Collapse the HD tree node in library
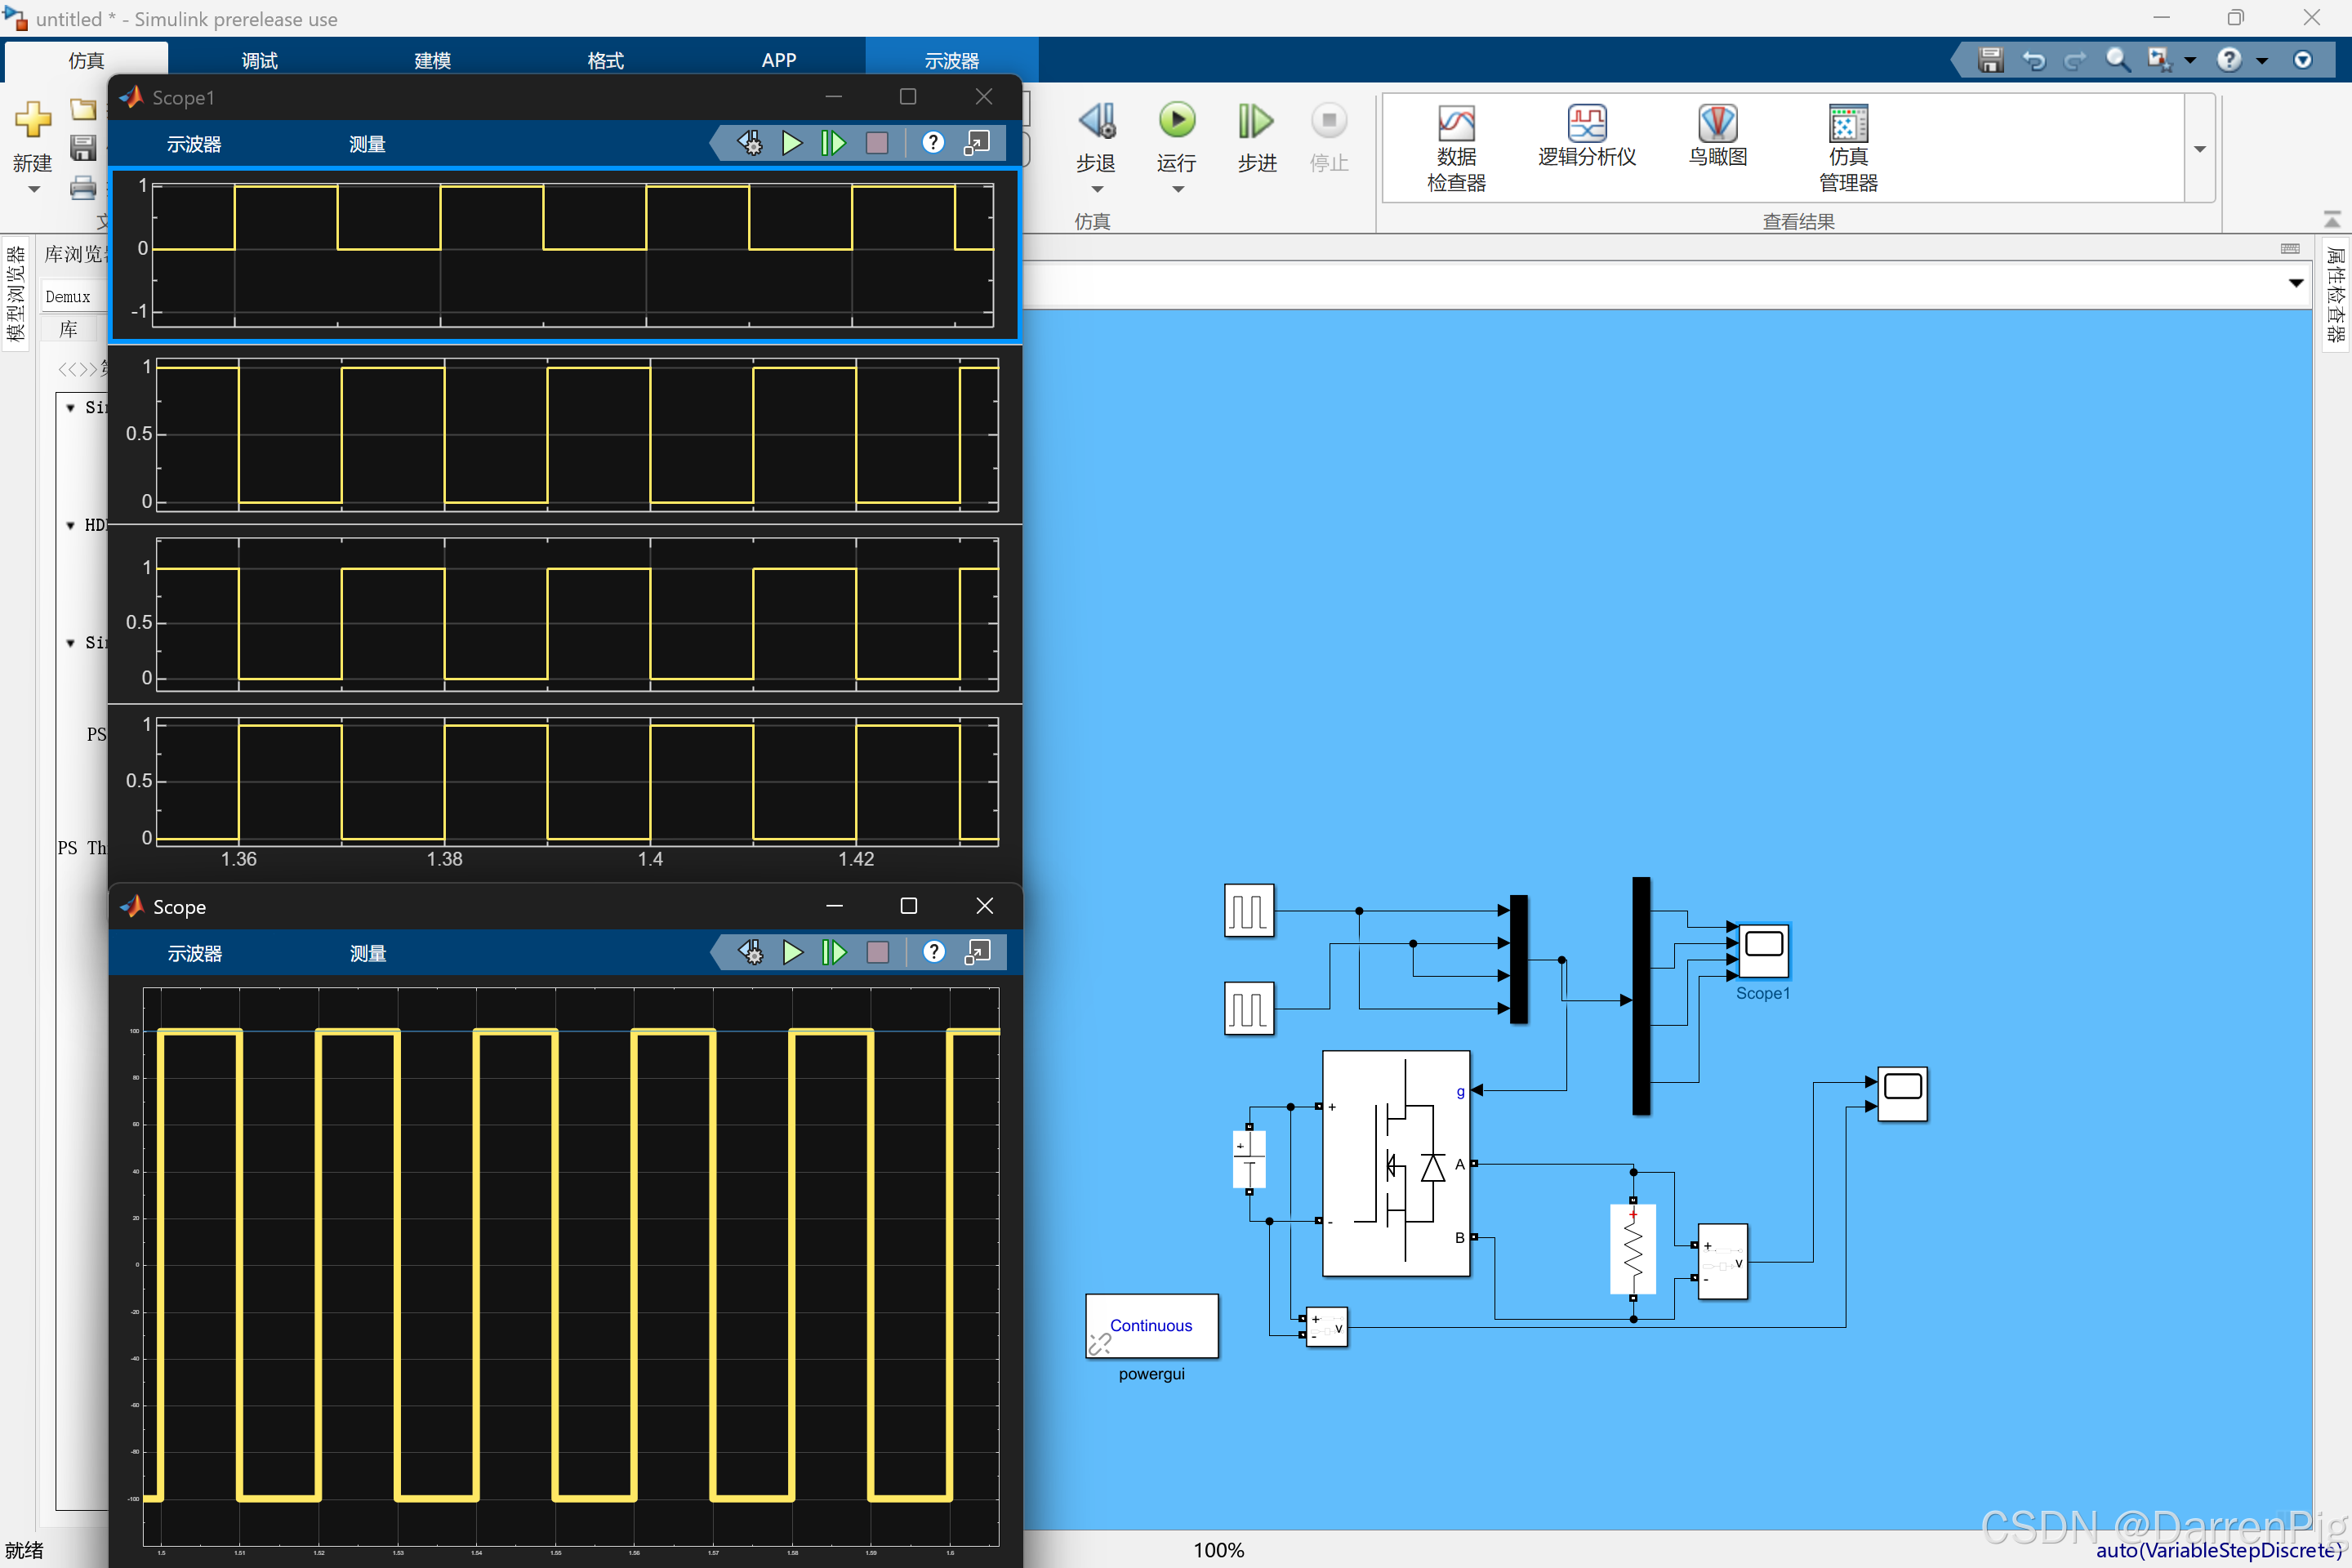Viewport: 2352px width, 1568px height. 70,525
